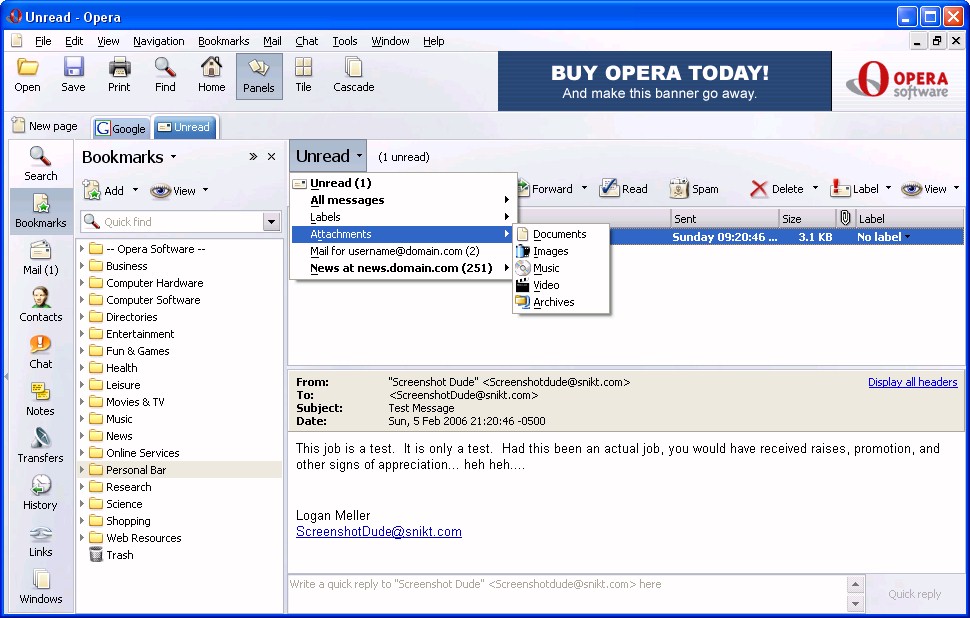Click the Display all headers link
Screen dimensions: 970x618
912,382
